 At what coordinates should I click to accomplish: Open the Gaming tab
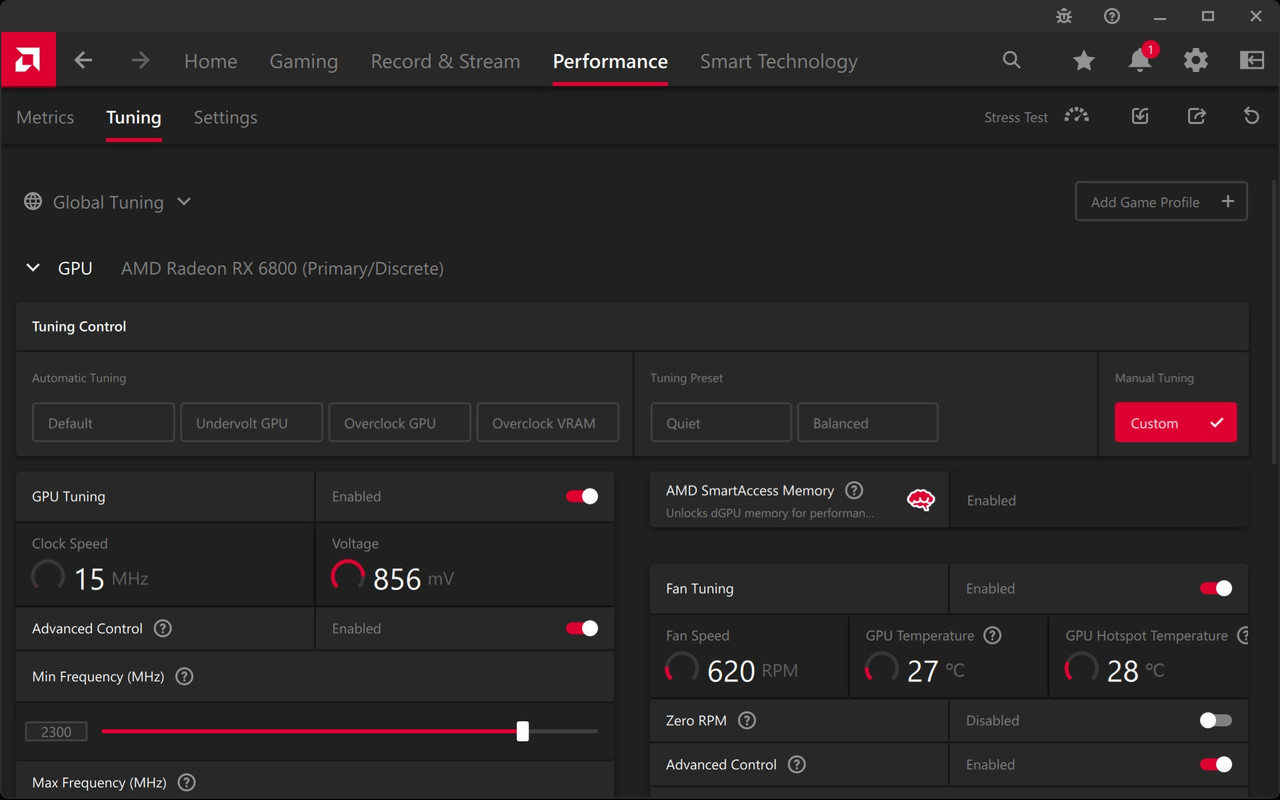coord(304,61)
